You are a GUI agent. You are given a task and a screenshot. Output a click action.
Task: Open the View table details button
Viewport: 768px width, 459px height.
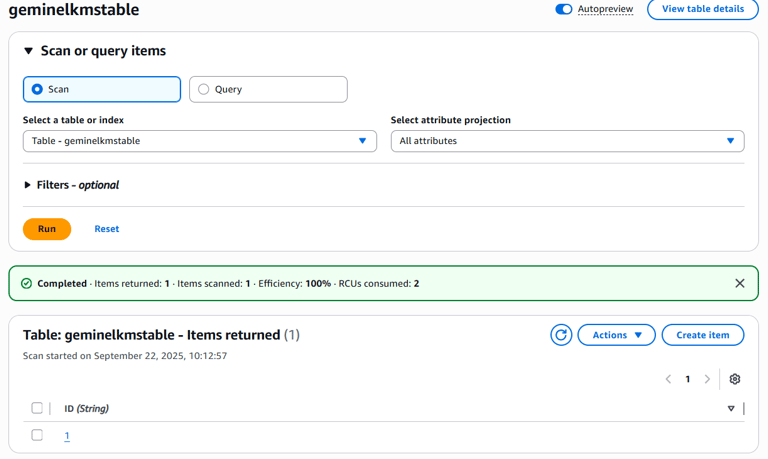point(703,9)
